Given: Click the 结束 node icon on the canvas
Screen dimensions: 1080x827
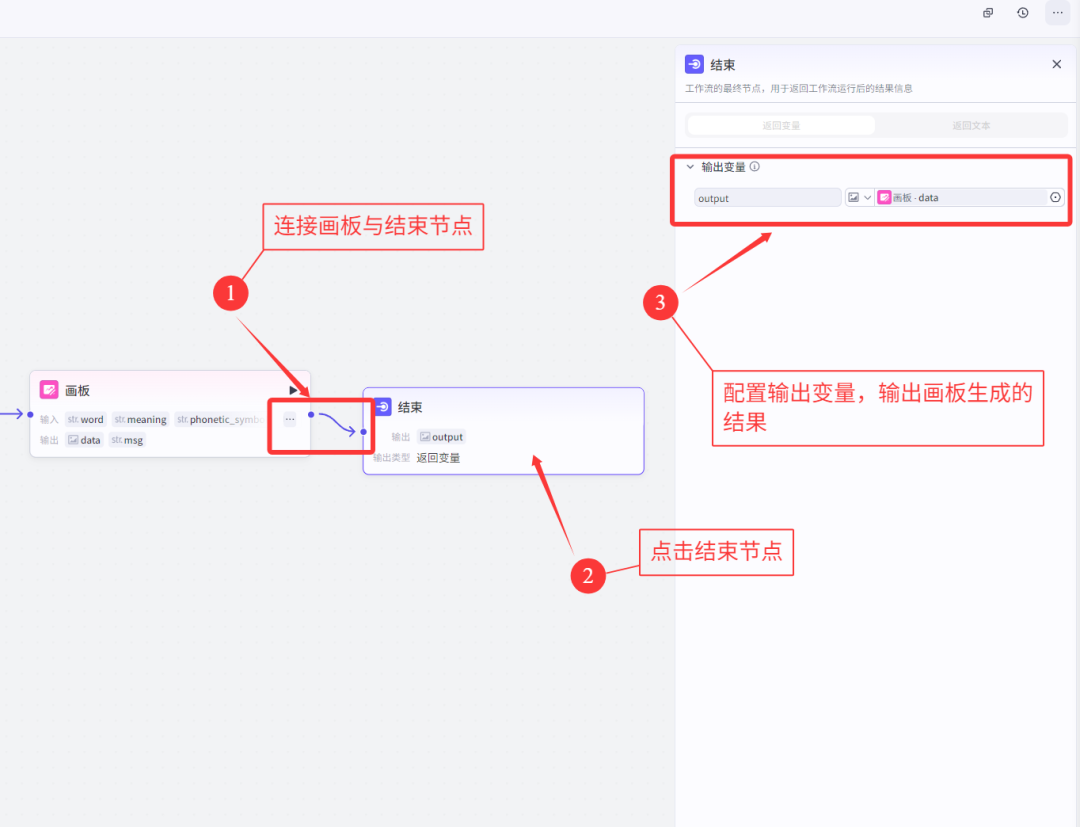Looking at the screenshot, I should pos(384,405).
